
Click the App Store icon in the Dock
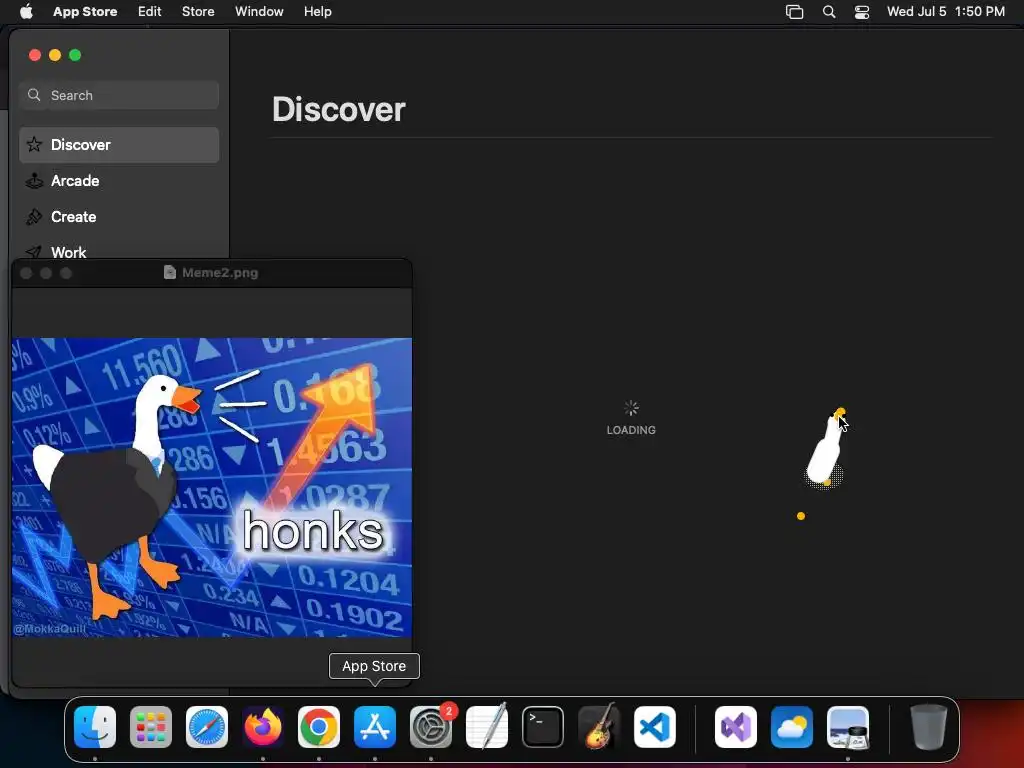pyautogui.click(x=375, y=727)
